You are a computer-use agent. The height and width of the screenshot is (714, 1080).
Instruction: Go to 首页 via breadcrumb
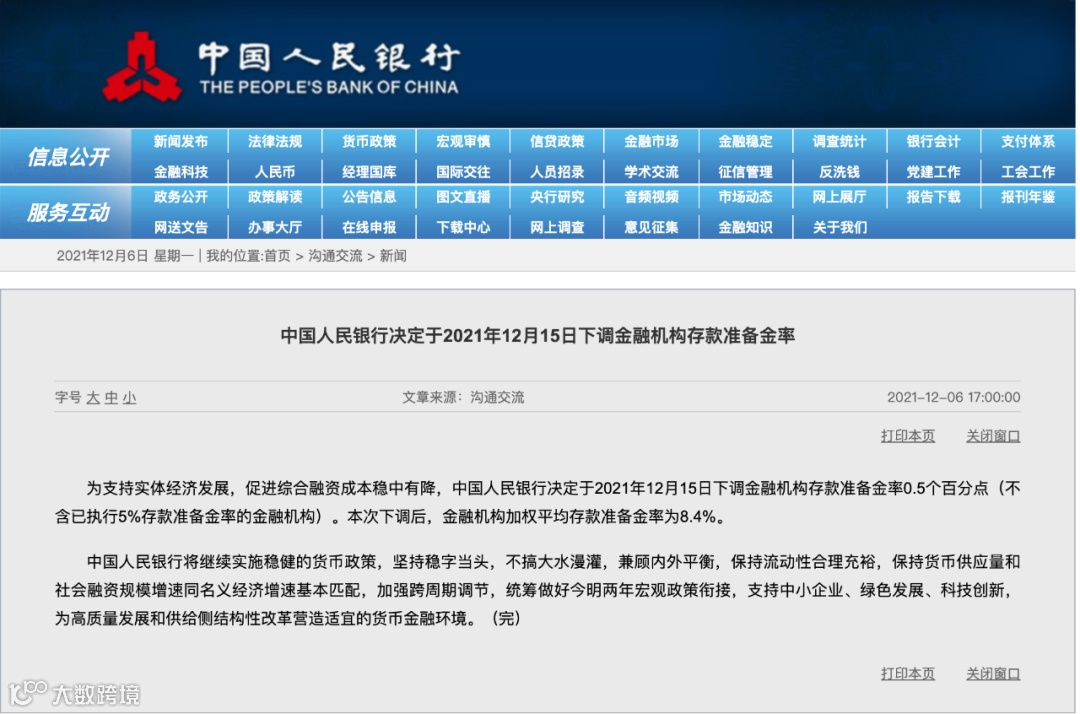pos(277,256)
